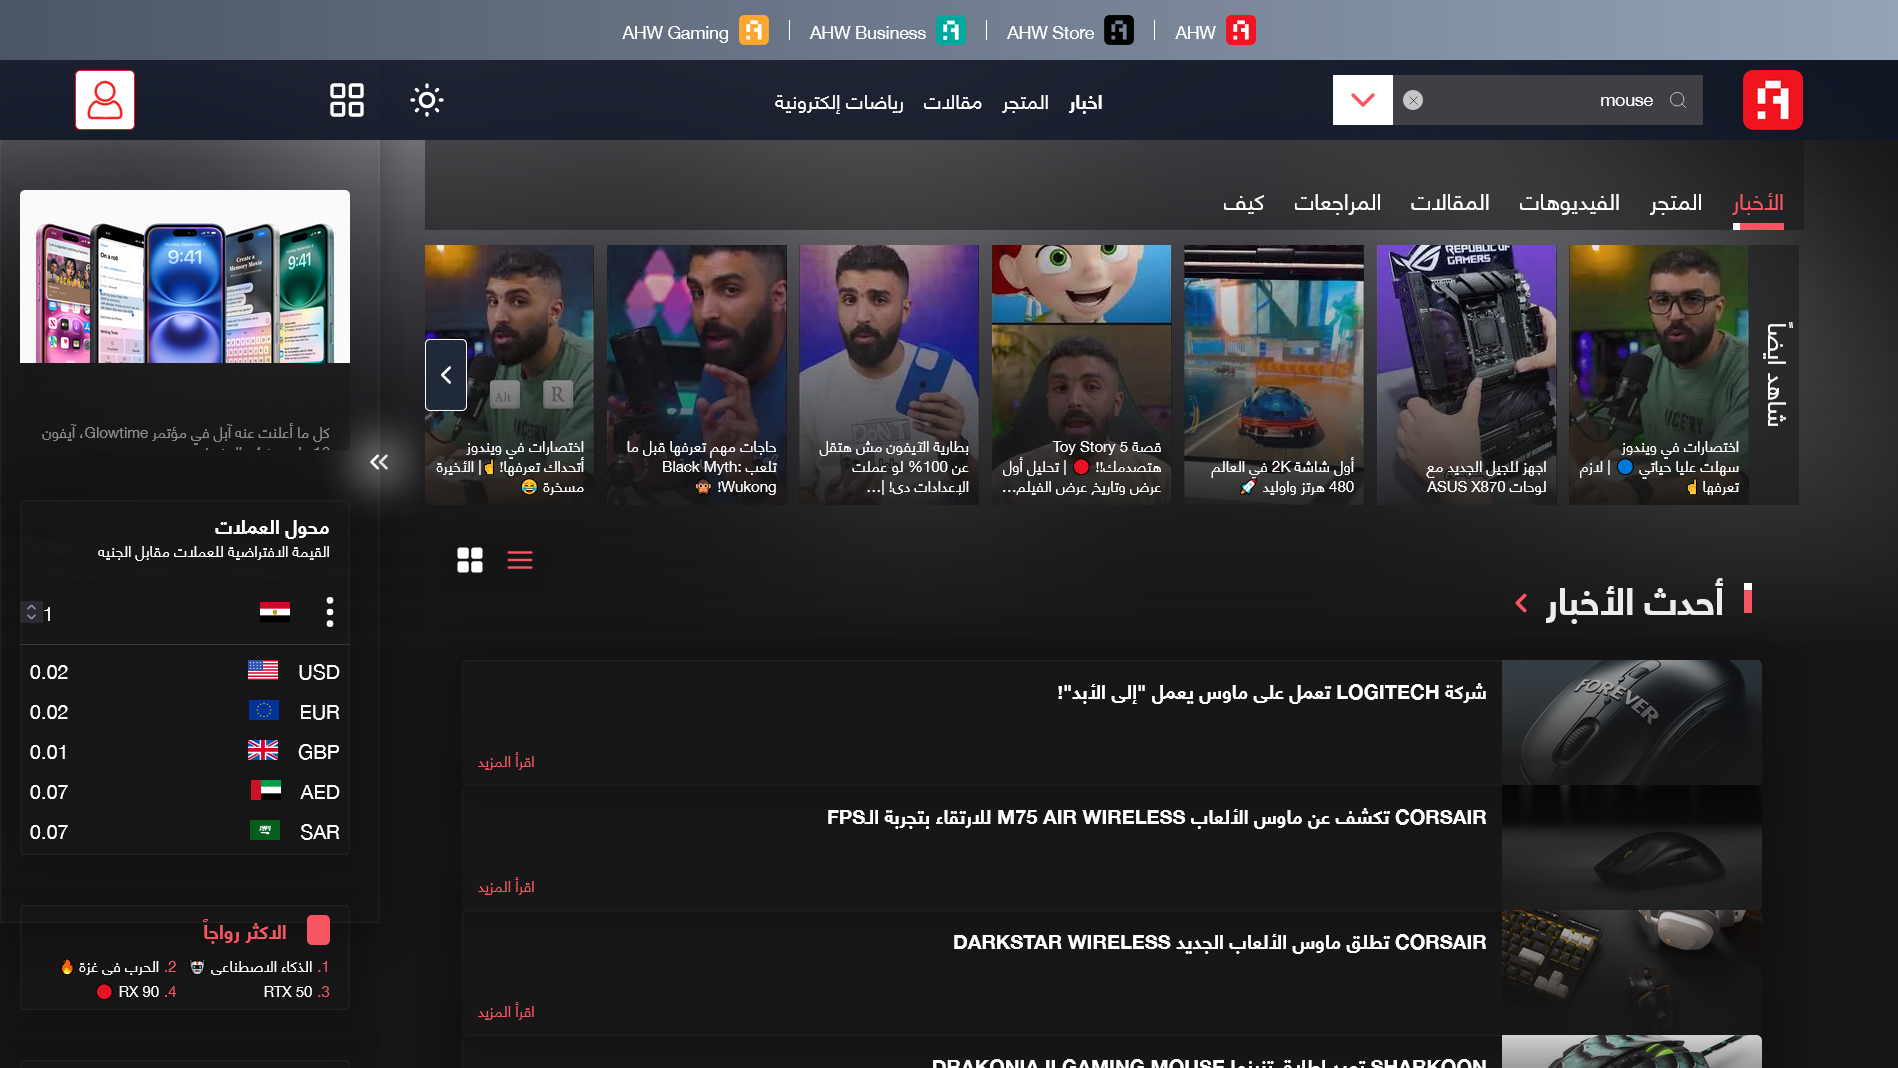
Task: Adjust the currency amount stepper arrows
Action: coord(32,612)
